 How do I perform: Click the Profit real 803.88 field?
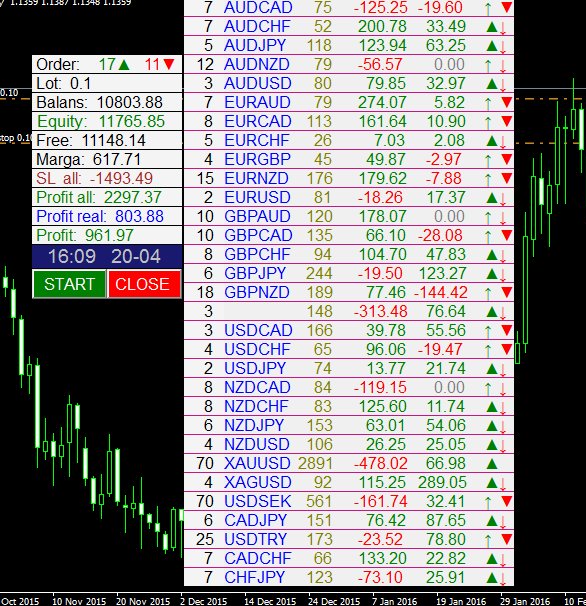[107, 216]
